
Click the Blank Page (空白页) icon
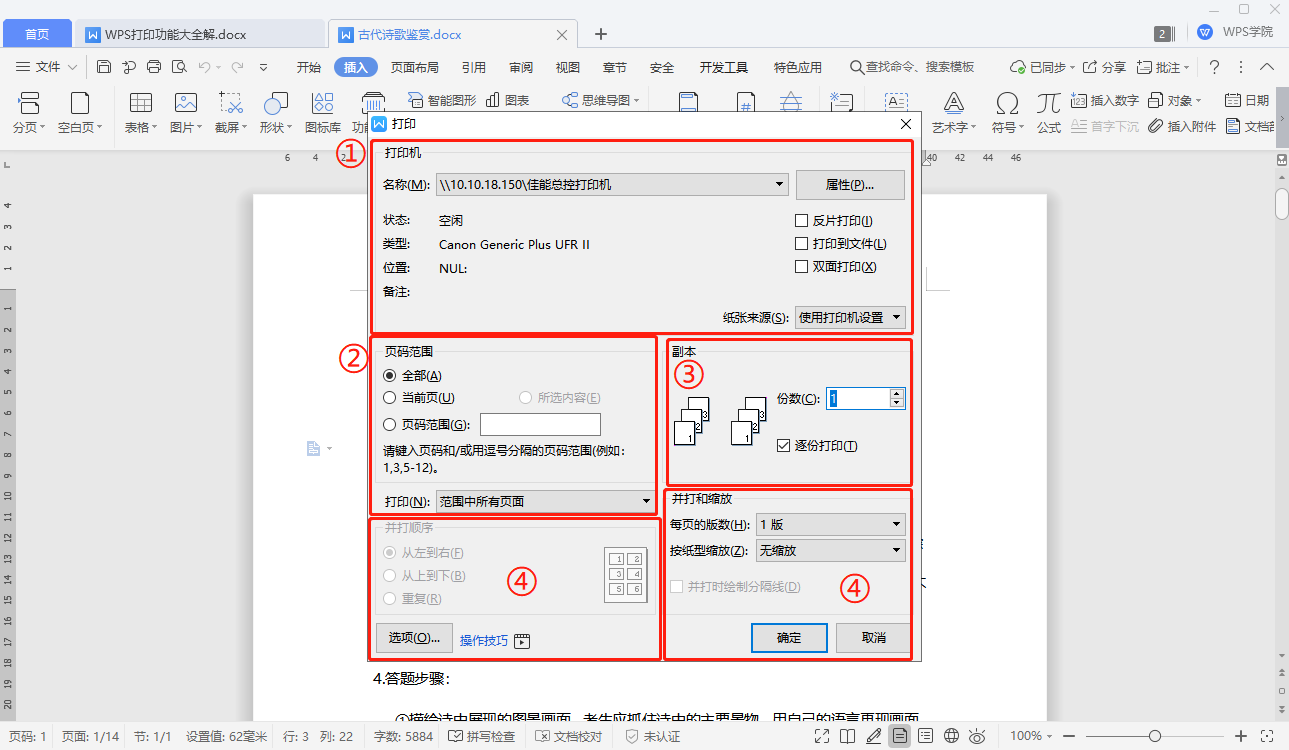(x=79, y=102)
